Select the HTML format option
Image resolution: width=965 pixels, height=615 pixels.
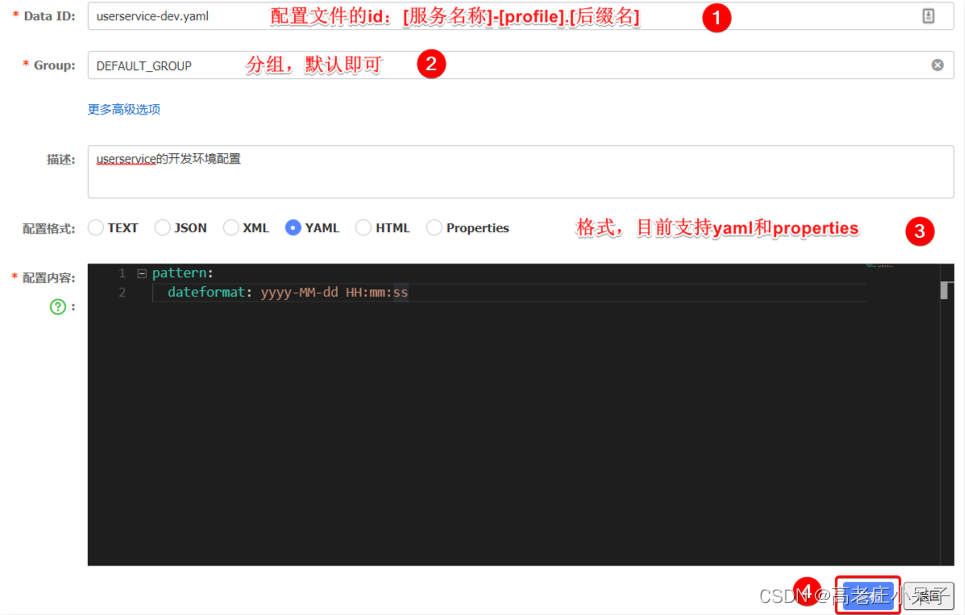tap(363, 227)
